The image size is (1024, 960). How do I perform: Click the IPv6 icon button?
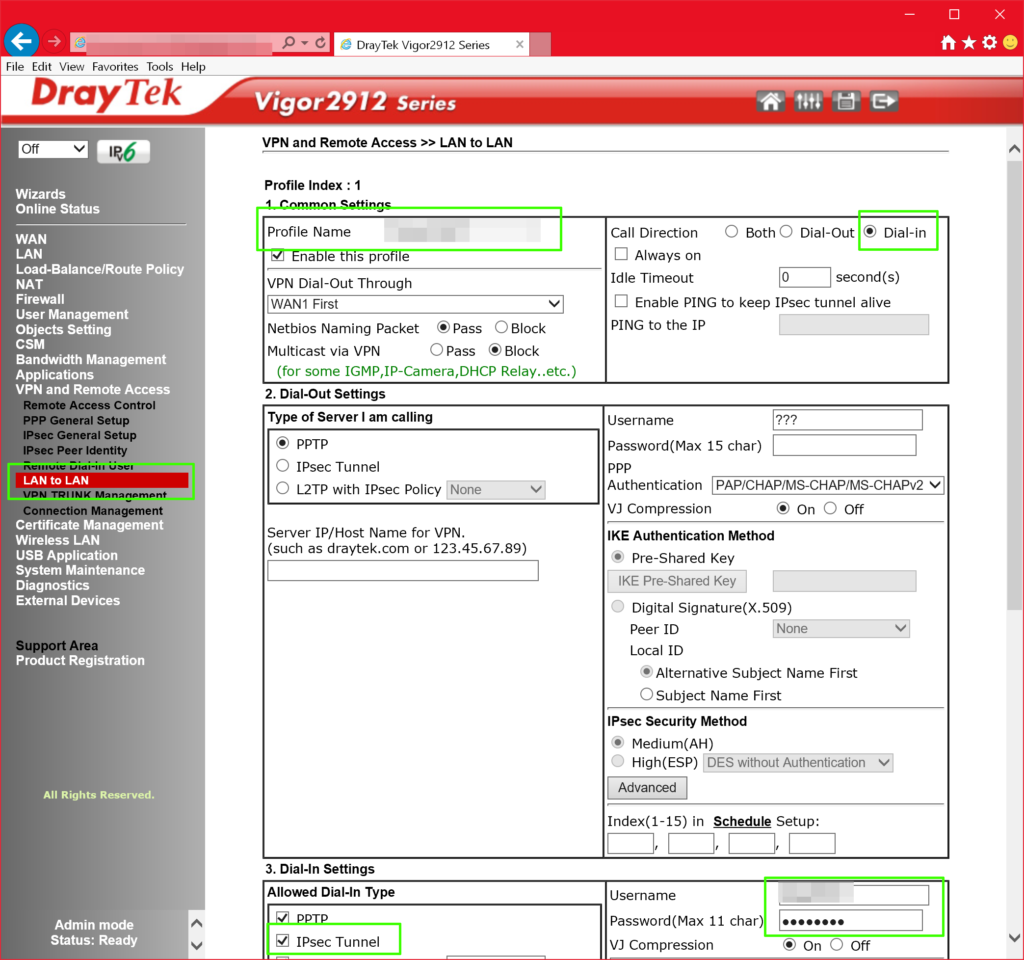pyautogui.click(x=123, y=152)
